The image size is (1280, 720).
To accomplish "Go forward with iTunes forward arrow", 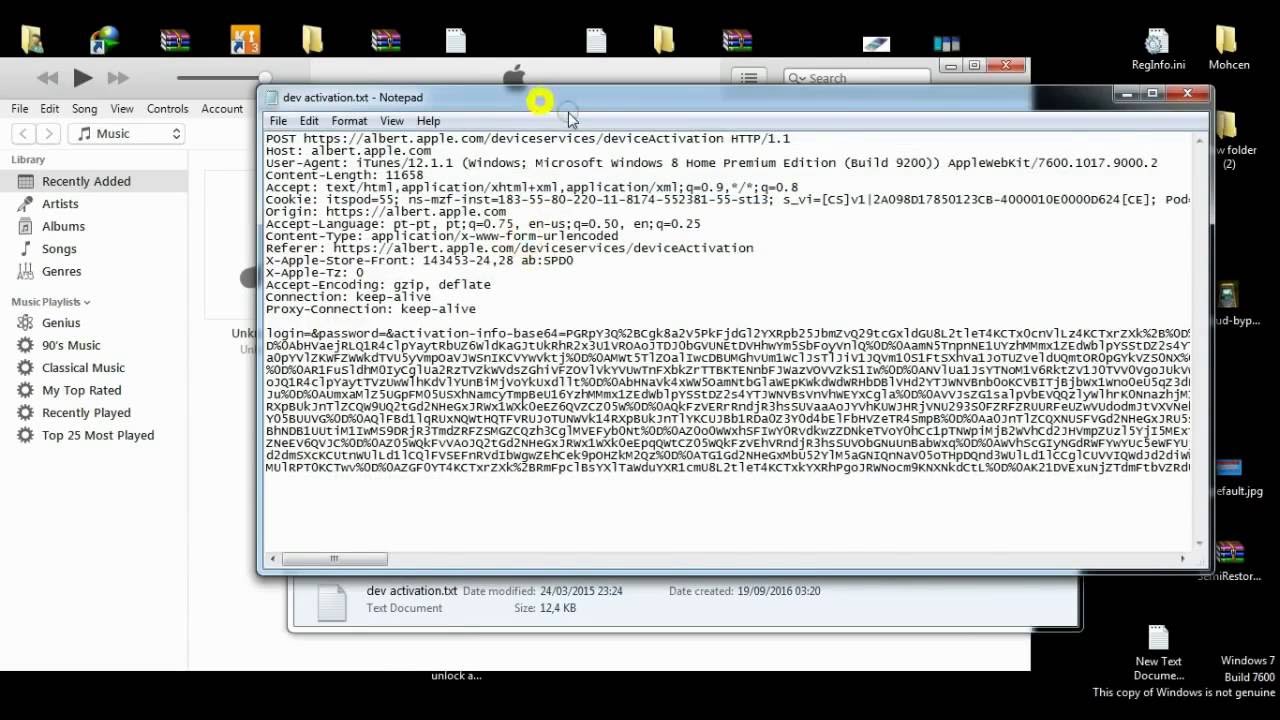I will [x=48, y=133].
